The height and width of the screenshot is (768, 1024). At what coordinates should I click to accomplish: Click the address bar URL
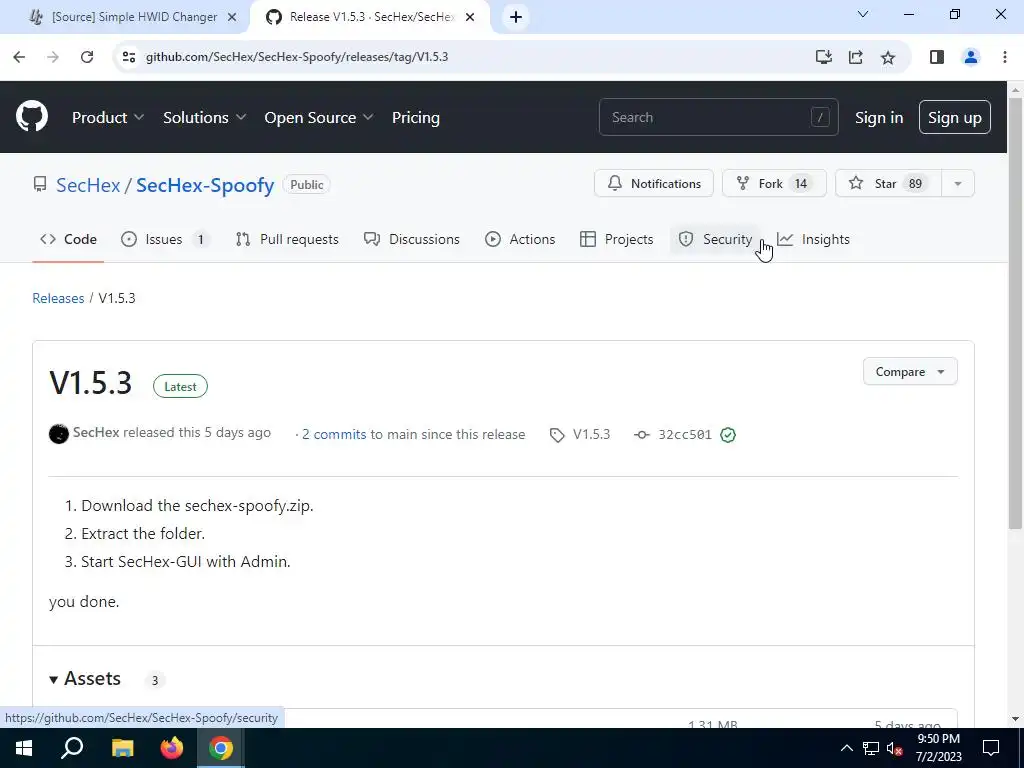click(296, 57)
